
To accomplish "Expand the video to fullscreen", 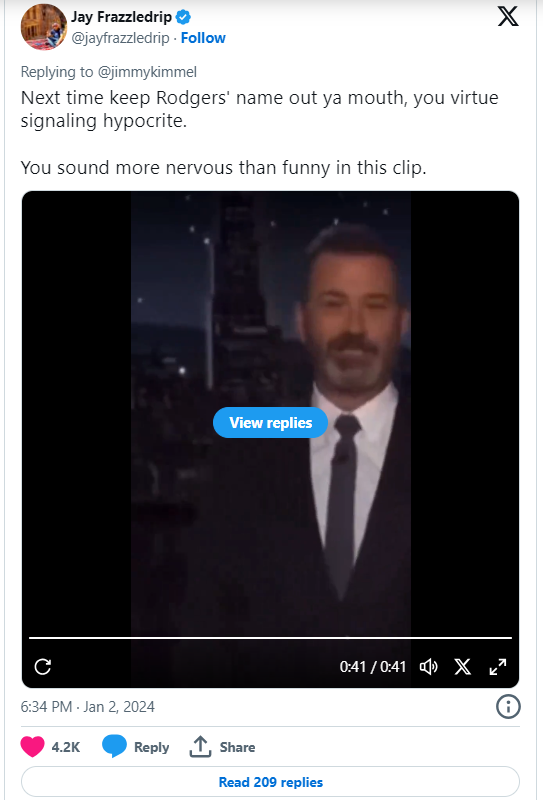I will 497,666.
